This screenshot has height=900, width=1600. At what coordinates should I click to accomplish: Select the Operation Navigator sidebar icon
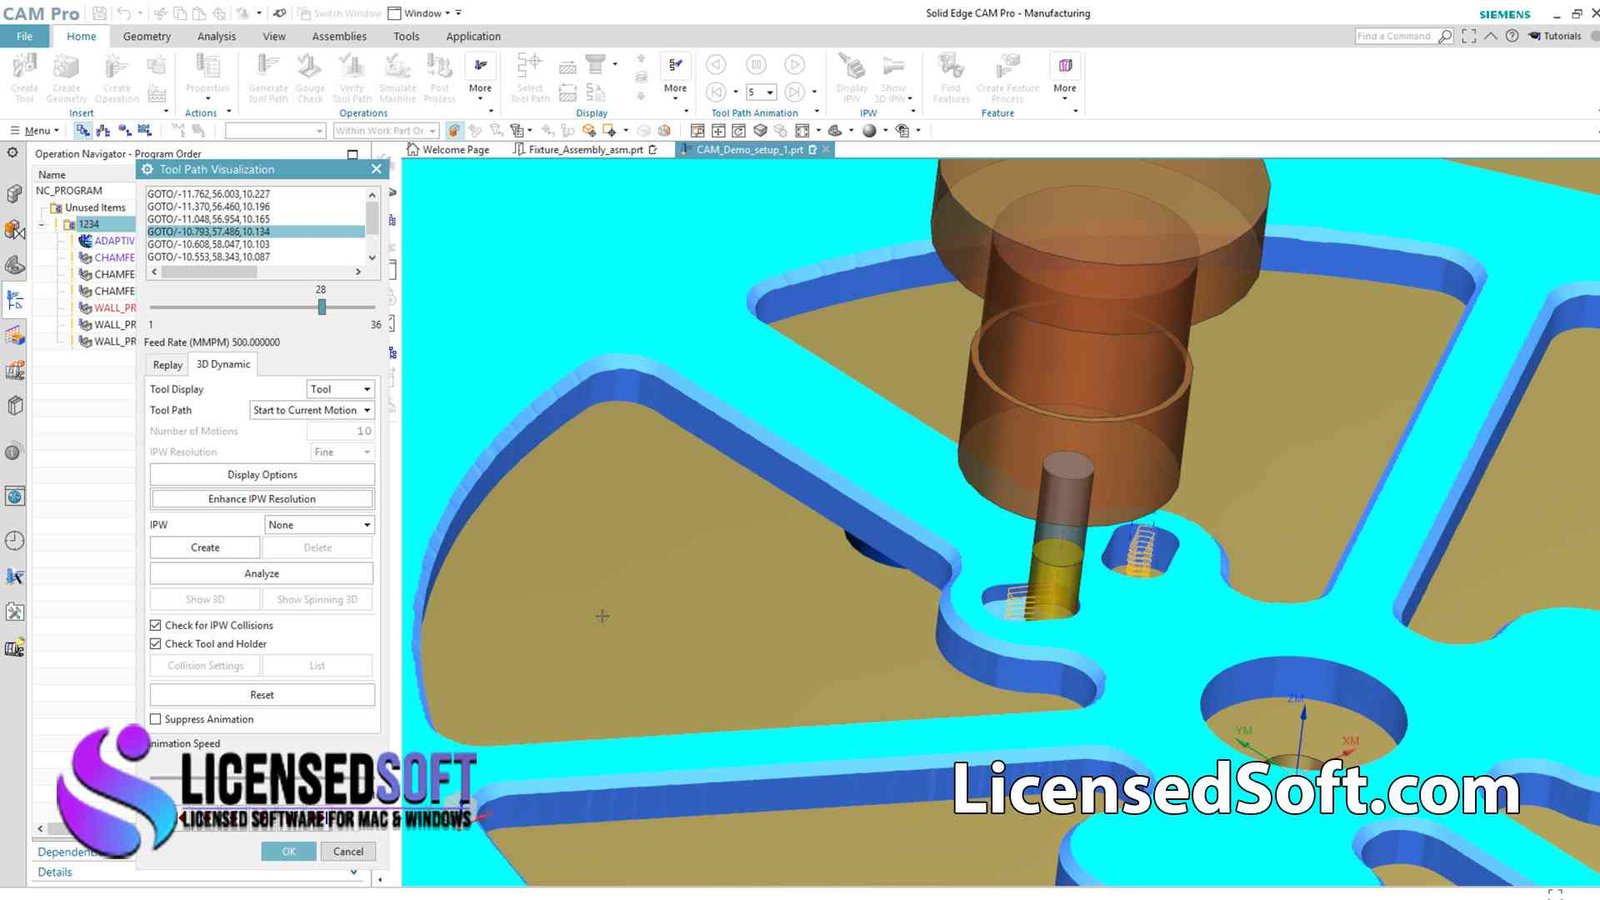(14, 299)
